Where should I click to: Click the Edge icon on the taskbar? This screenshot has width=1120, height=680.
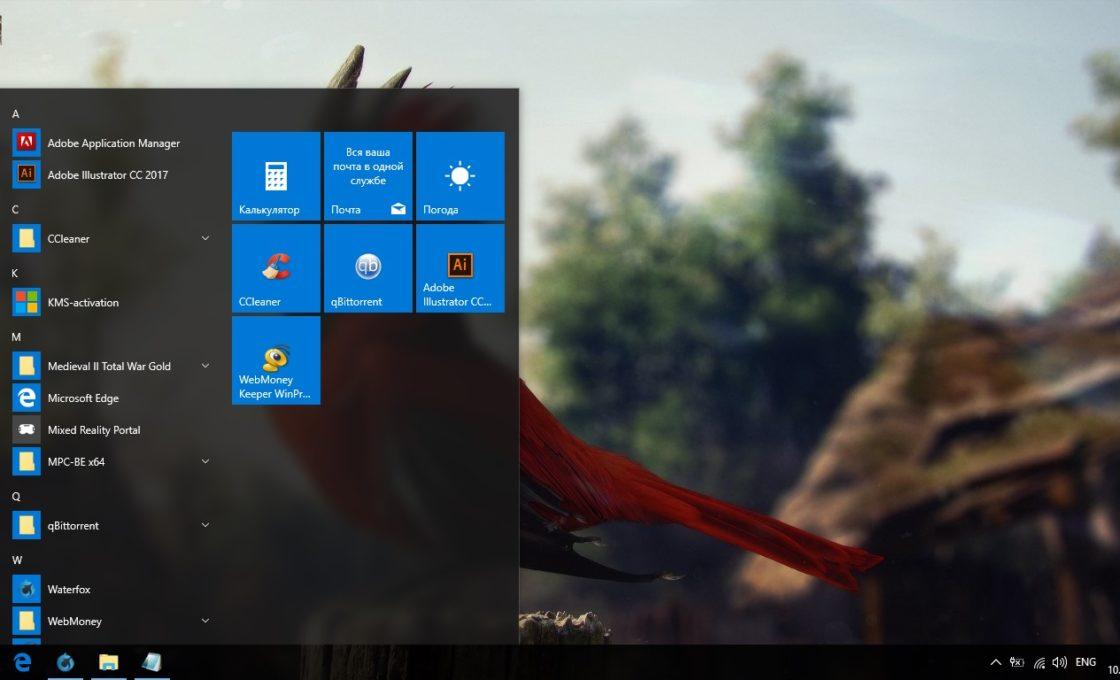(23, 662)
